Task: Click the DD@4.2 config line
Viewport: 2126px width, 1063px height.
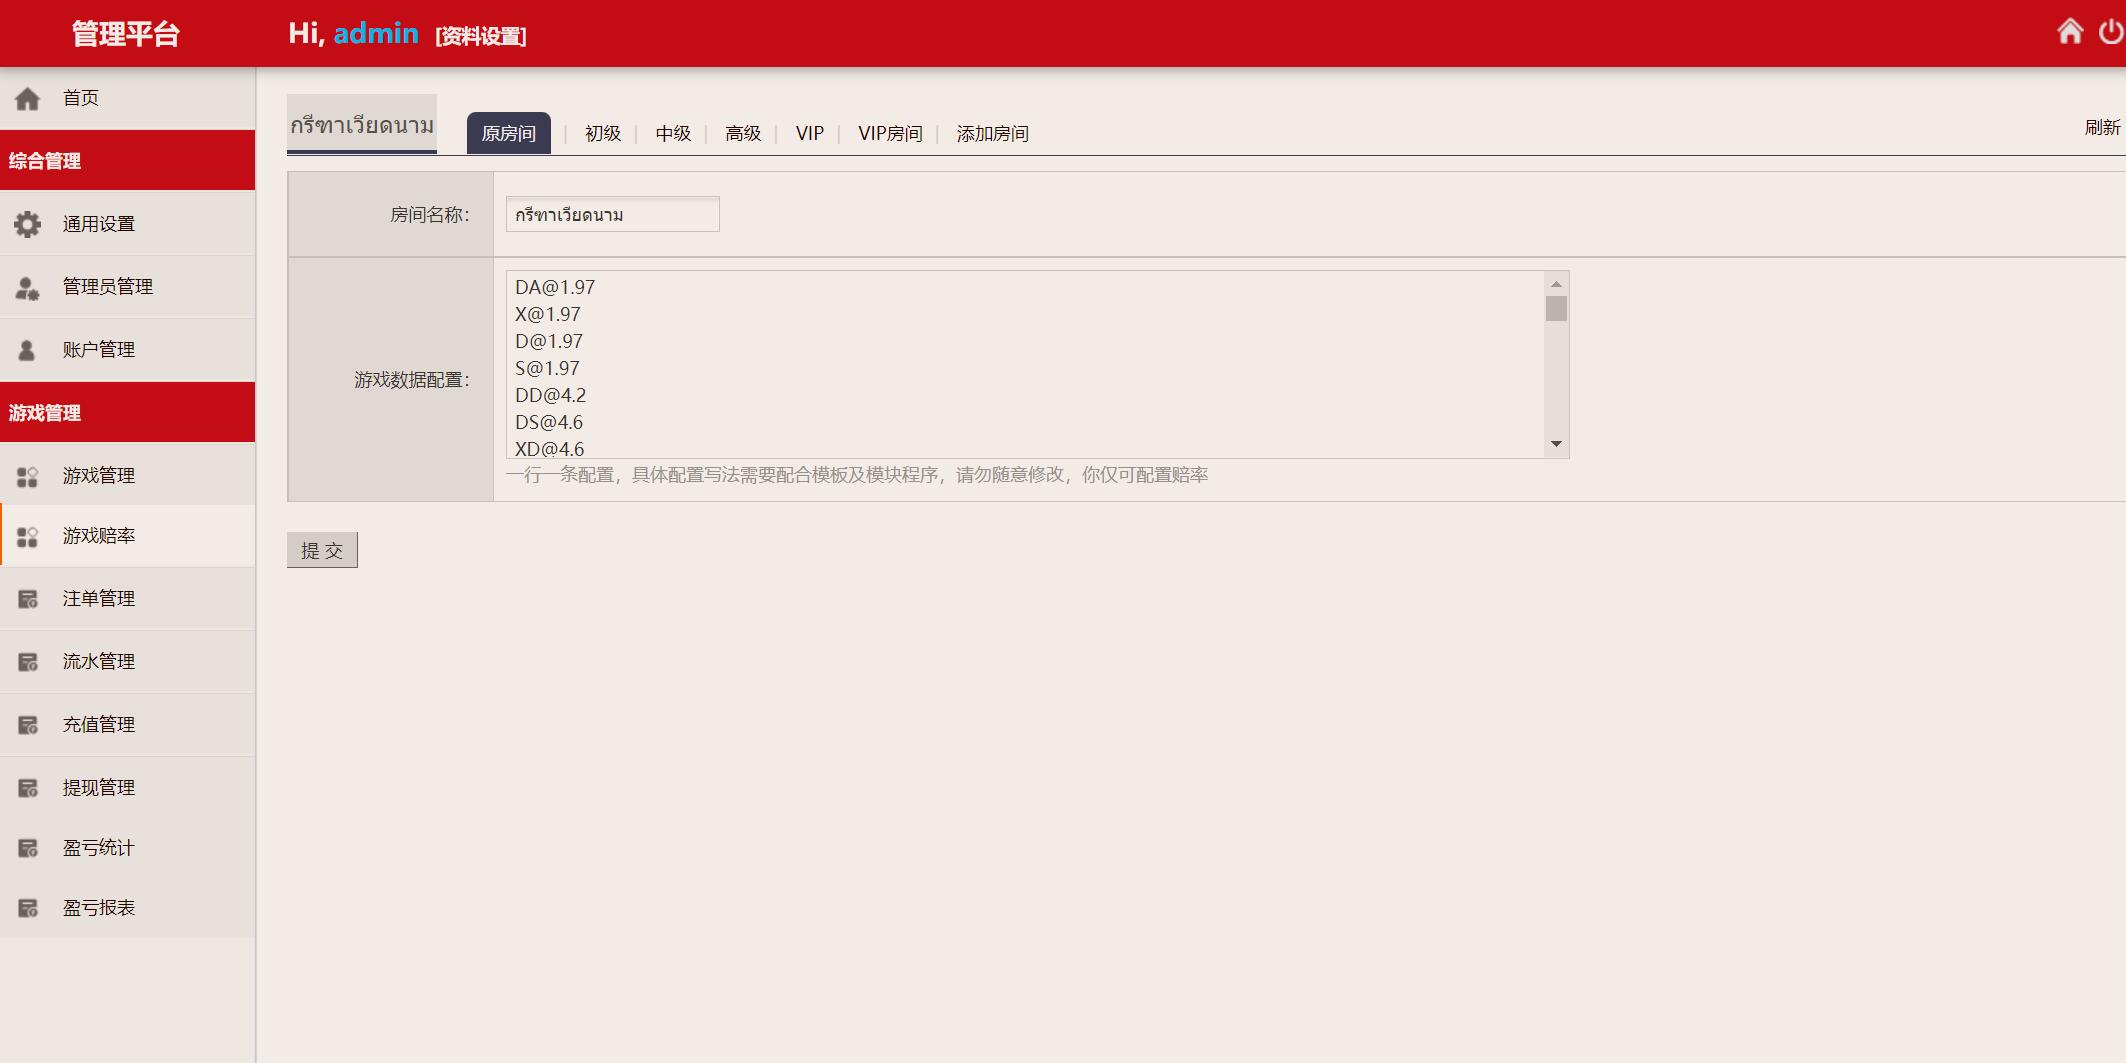Action: tap(551, 395)
